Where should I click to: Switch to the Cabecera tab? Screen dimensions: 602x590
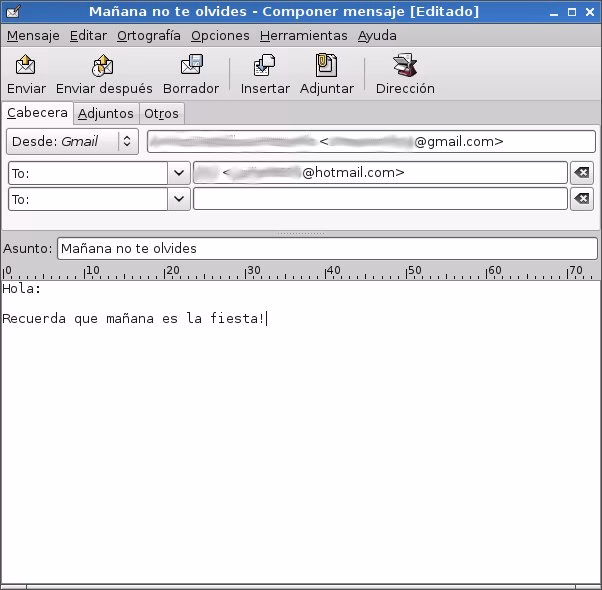(37, 113)
